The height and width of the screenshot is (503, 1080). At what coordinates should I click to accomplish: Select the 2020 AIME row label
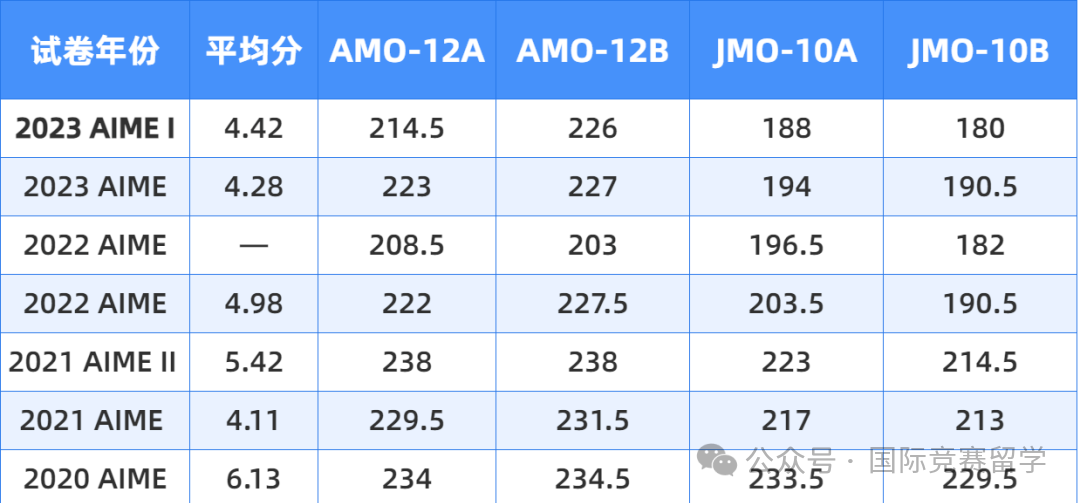[x=95, y=478]
